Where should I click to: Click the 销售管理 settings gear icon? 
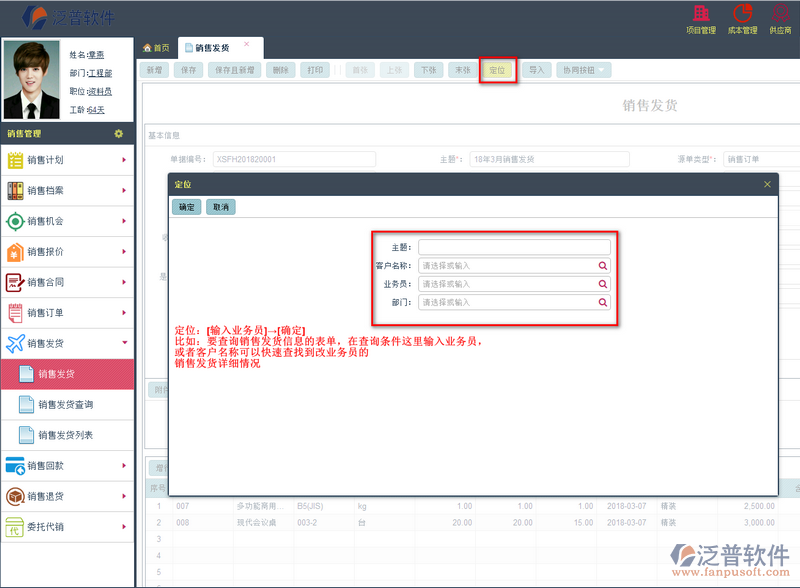119,134
